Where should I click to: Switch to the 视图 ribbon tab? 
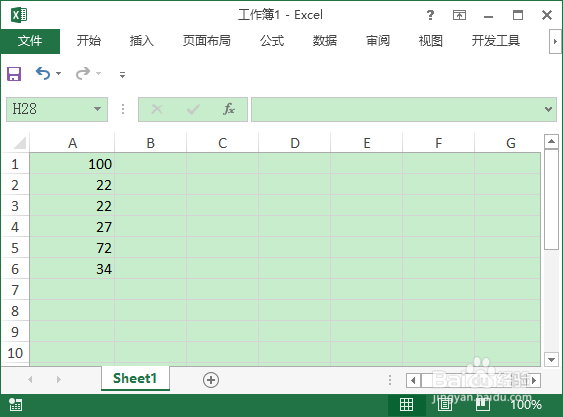[431, 41]
